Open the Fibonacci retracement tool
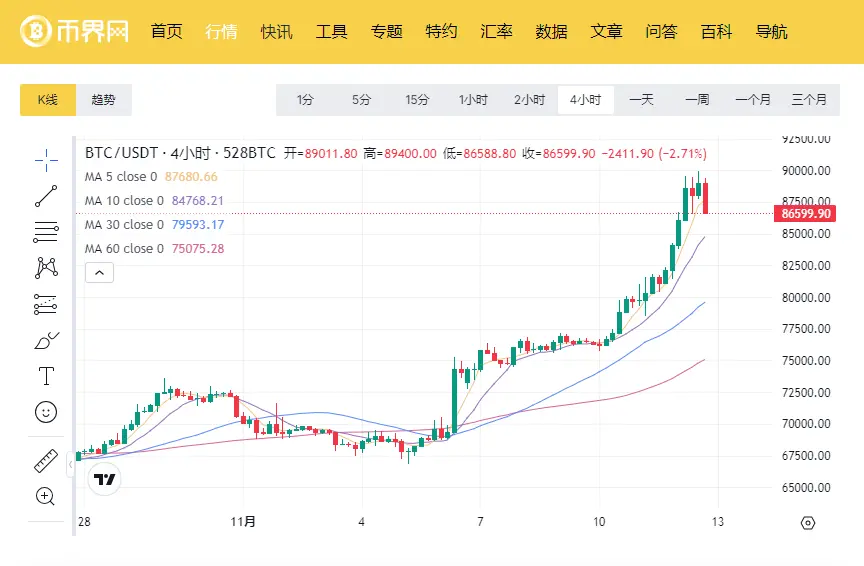This screenshot has width=864, height=566. 46,233
